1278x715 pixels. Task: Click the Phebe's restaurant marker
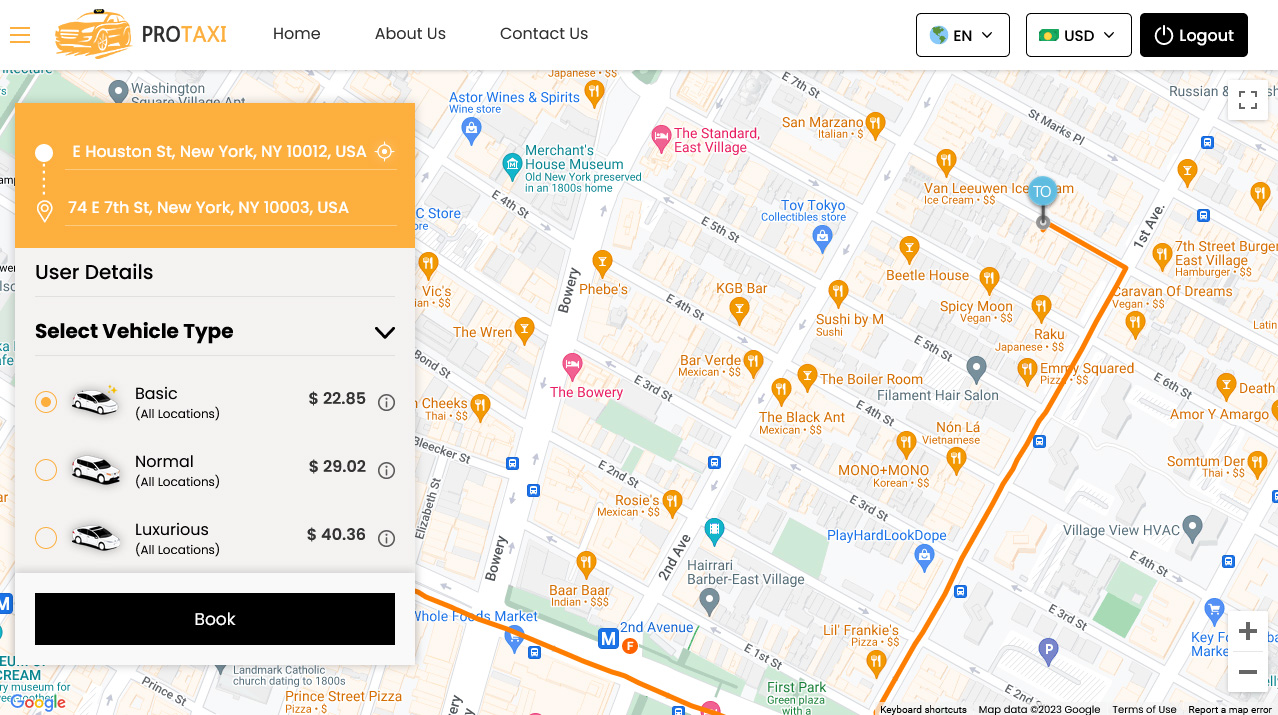(x=602, y=263)
